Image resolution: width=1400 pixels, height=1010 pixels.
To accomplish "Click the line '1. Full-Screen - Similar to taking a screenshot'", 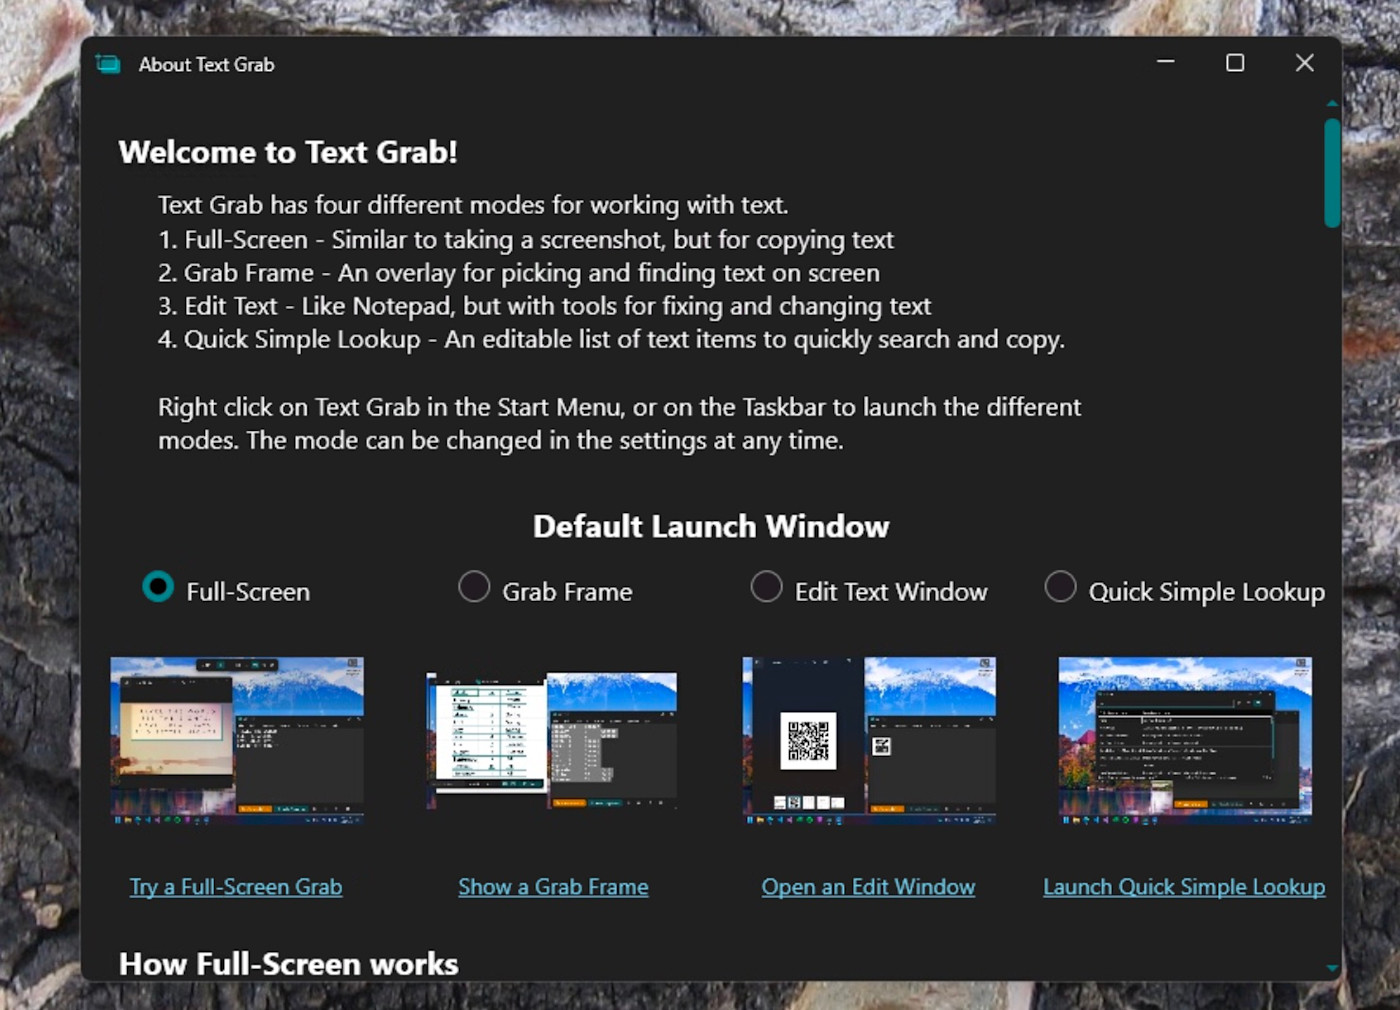I will 526,240.
